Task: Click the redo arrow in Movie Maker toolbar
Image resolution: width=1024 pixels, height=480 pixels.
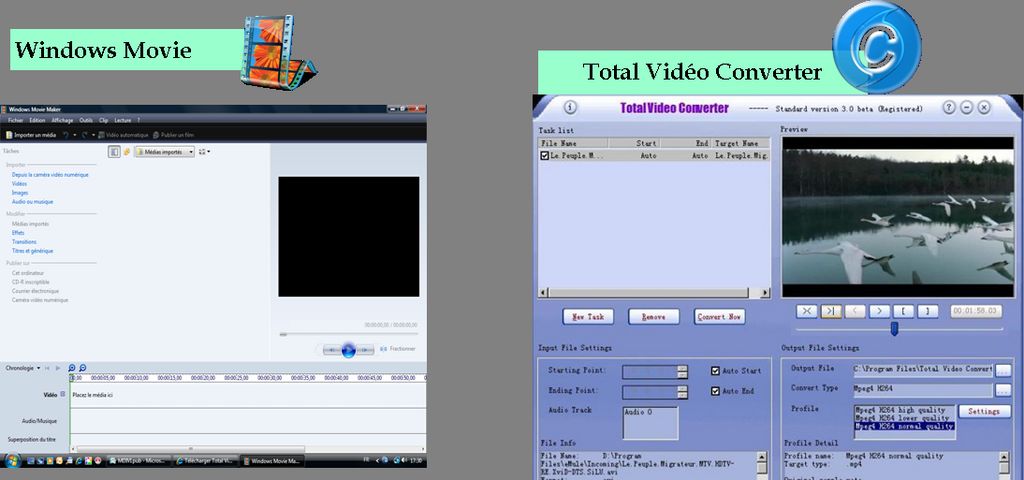Action: (84, 135)
